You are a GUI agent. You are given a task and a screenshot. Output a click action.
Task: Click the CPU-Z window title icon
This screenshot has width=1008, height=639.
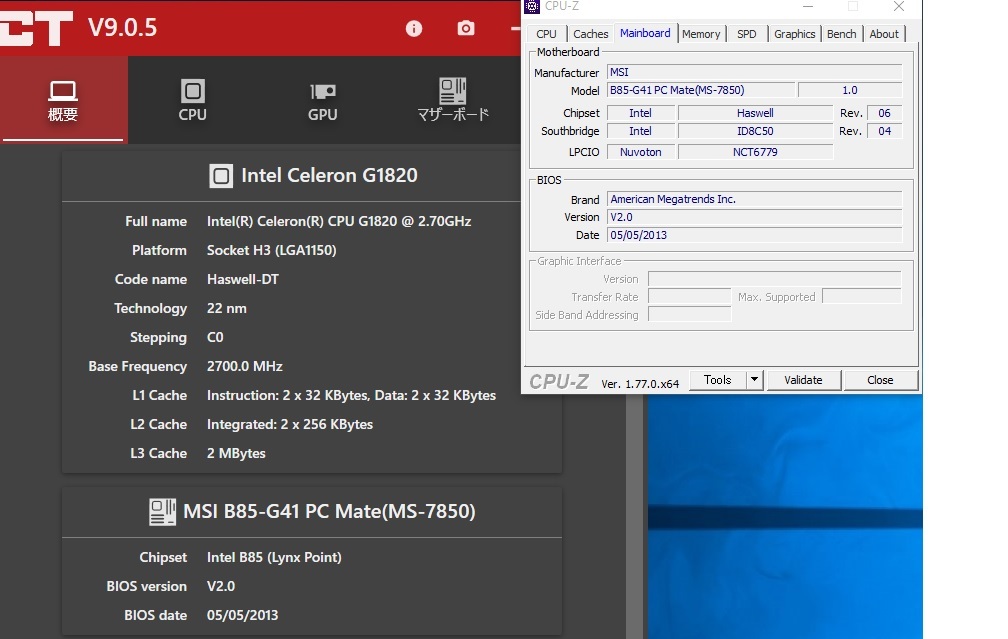532,6
